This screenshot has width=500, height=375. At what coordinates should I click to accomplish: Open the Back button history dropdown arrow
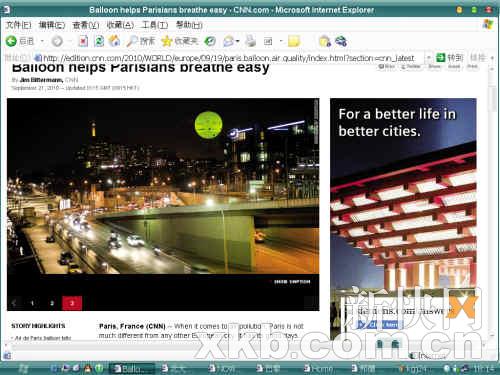42,41
